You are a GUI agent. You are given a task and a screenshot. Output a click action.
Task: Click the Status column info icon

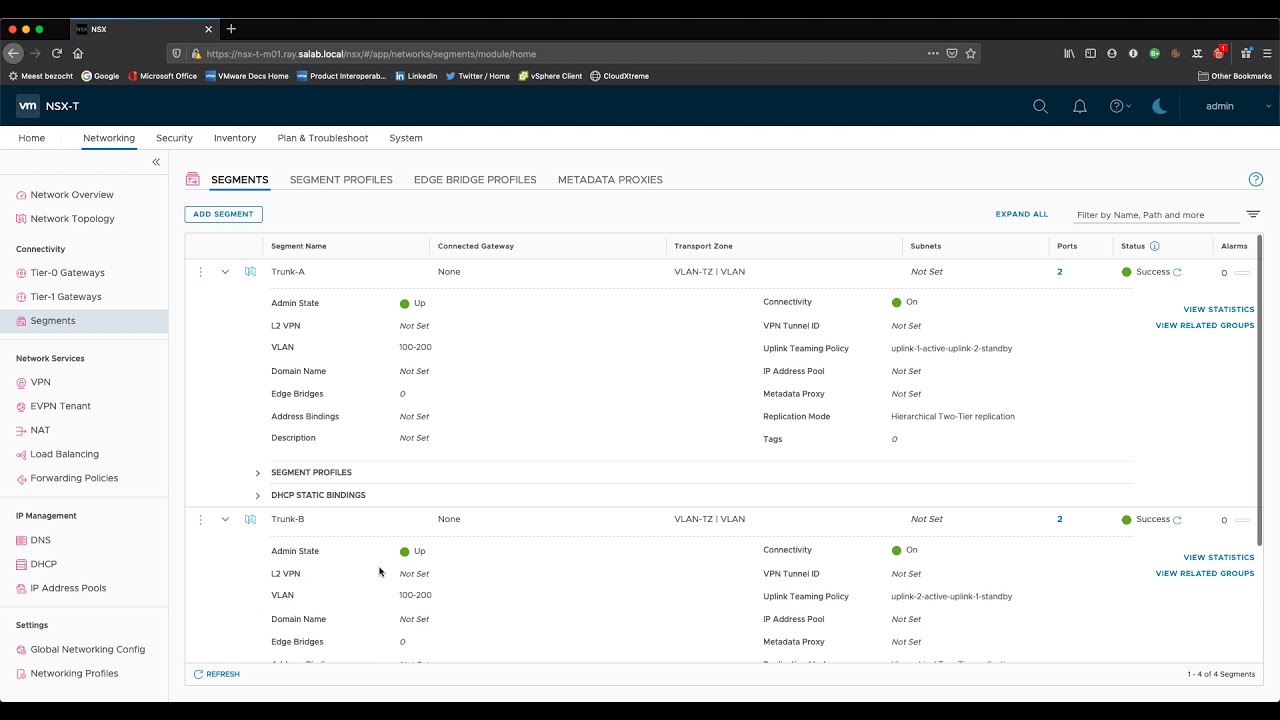(1155, 246)
